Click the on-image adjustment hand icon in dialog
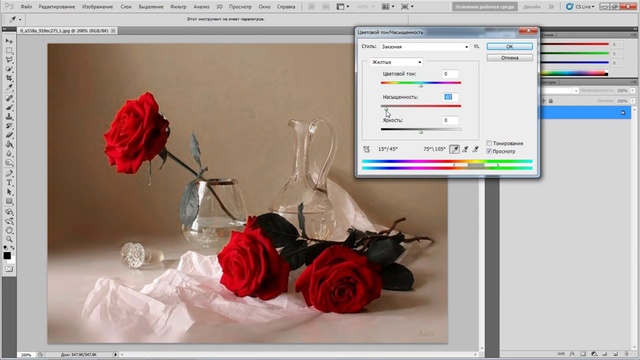640x360 pixels. click(367, 149)
